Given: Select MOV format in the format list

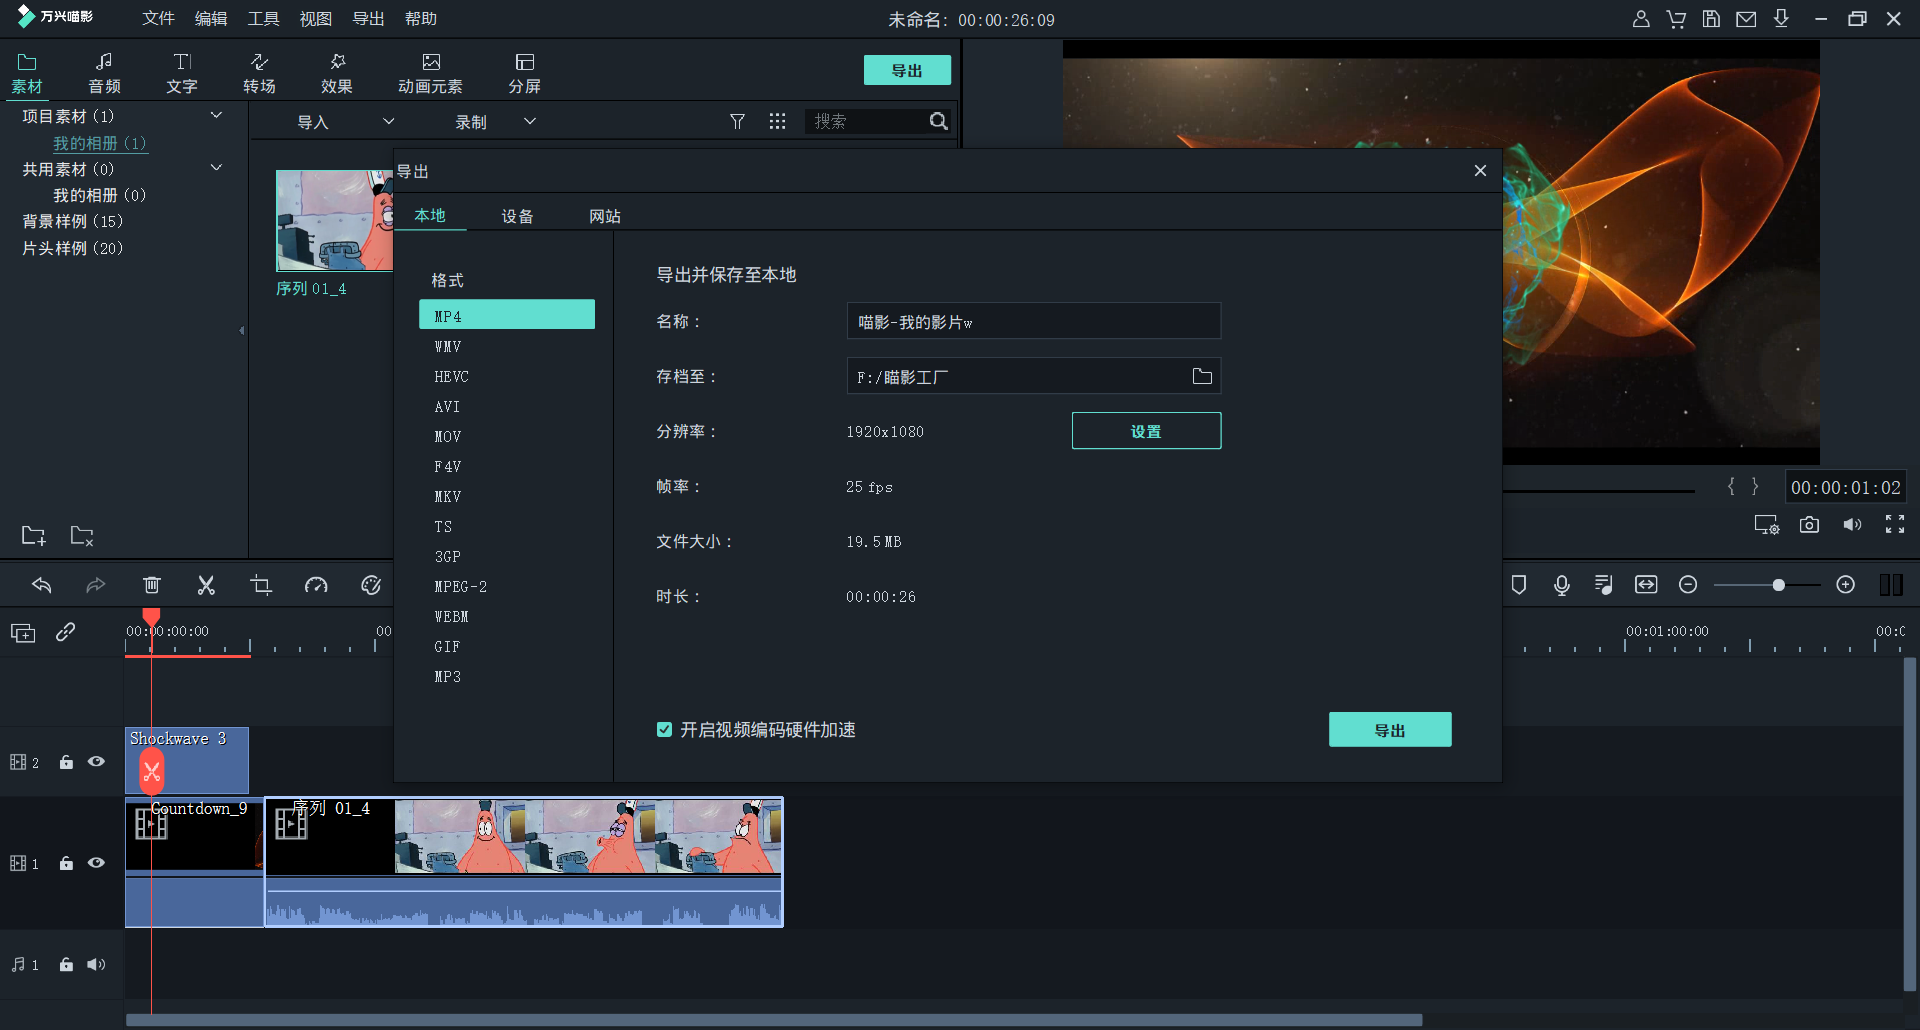Looking at the screenshot, I should 448,437.
